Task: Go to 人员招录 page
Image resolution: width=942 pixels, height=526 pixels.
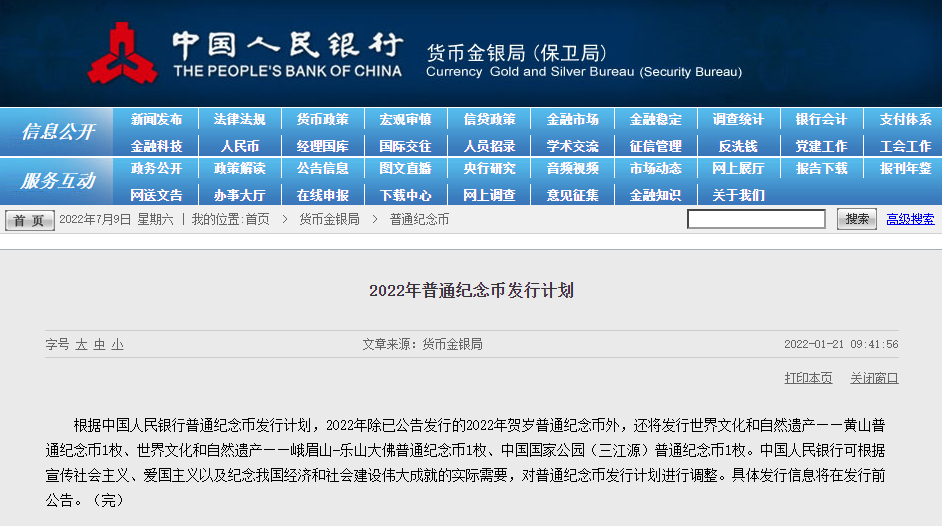Action: (489, 146)
